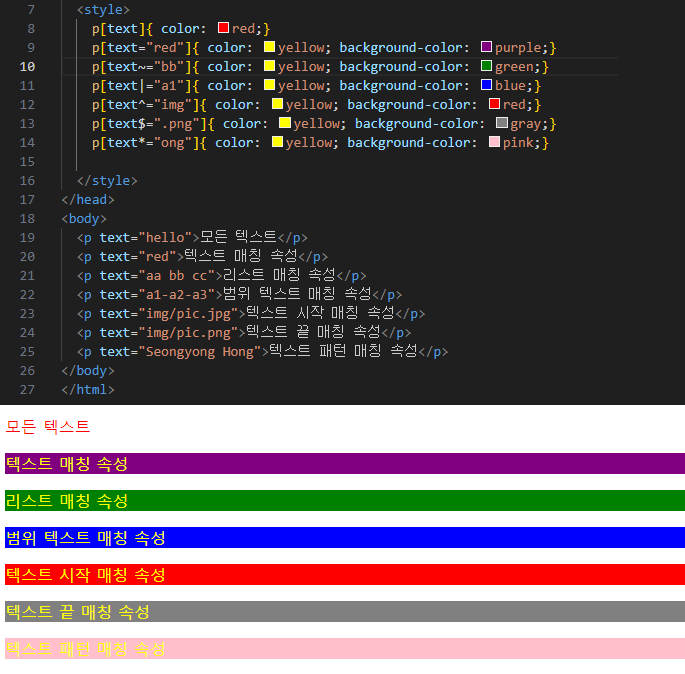Click the blue color swatch on line 11
The height and width of the screenshot is (674, 685).
click(x=486, y=85)
